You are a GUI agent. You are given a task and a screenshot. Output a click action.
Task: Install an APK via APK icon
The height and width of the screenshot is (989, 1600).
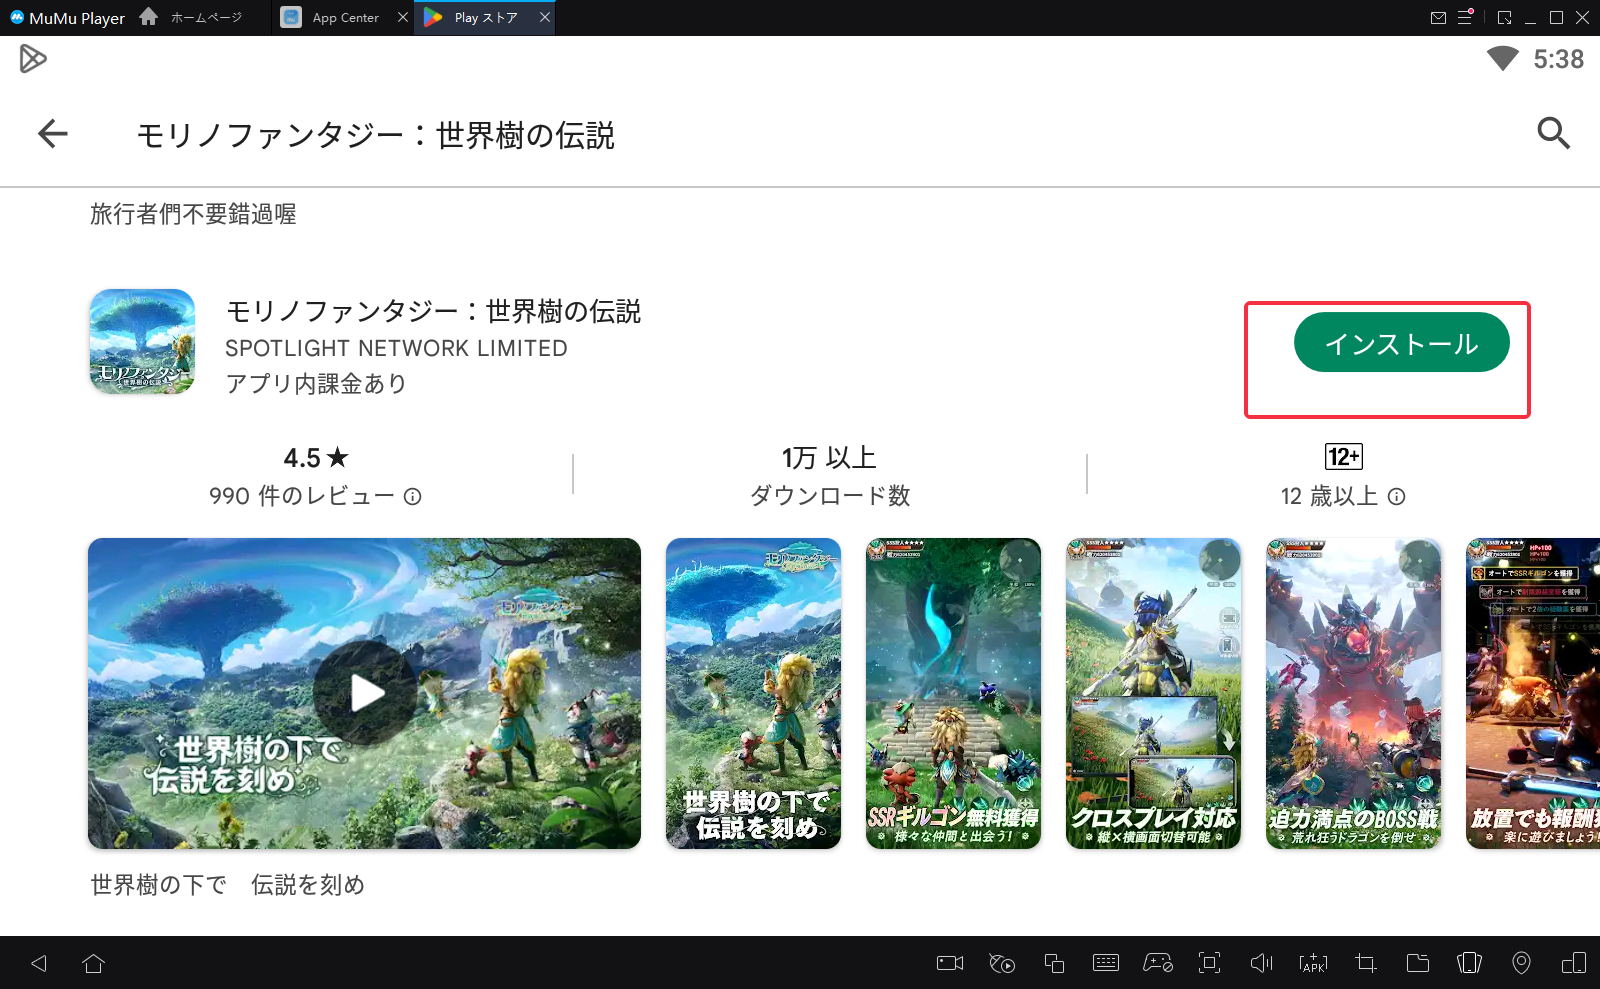coord(1313,963)
